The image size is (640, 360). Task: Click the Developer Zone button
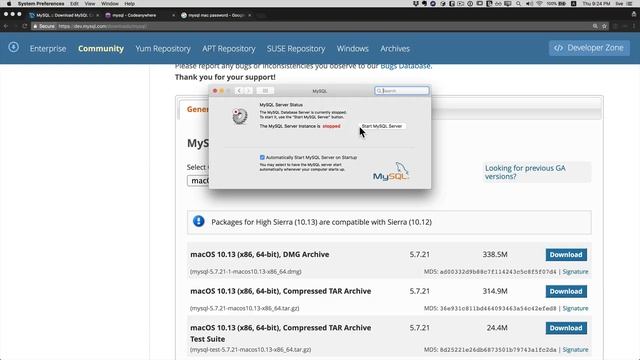coord(589,48)
